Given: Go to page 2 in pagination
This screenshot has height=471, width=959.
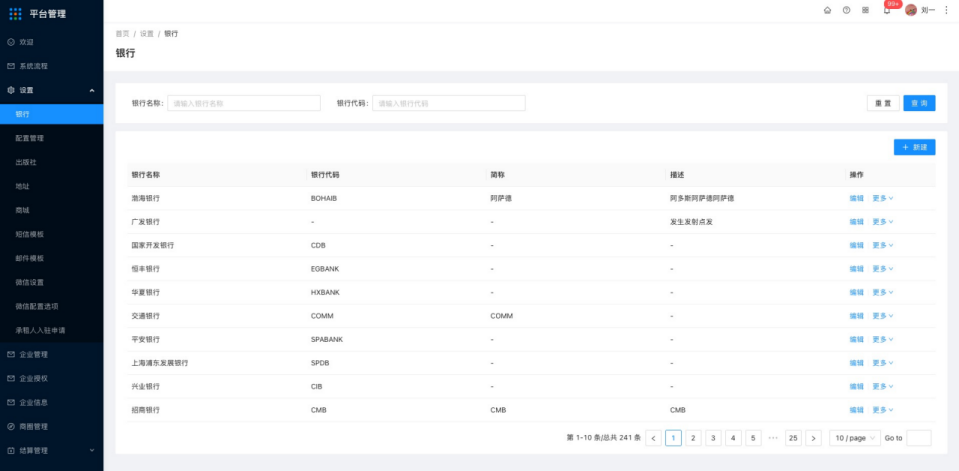Looking at the screenshot, I should coord(693,438).
